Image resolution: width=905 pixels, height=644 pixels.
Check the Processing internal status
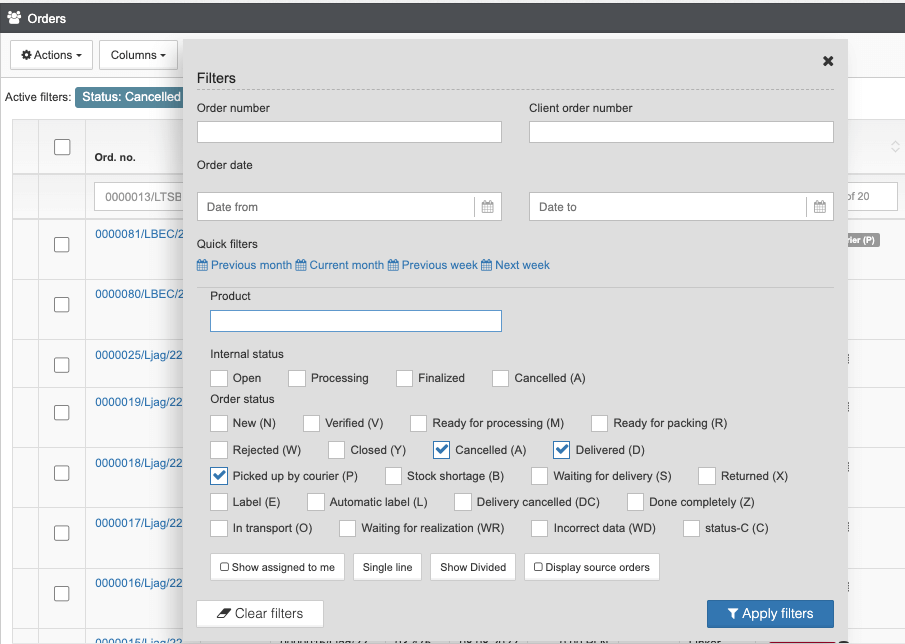tap(297, 379)
